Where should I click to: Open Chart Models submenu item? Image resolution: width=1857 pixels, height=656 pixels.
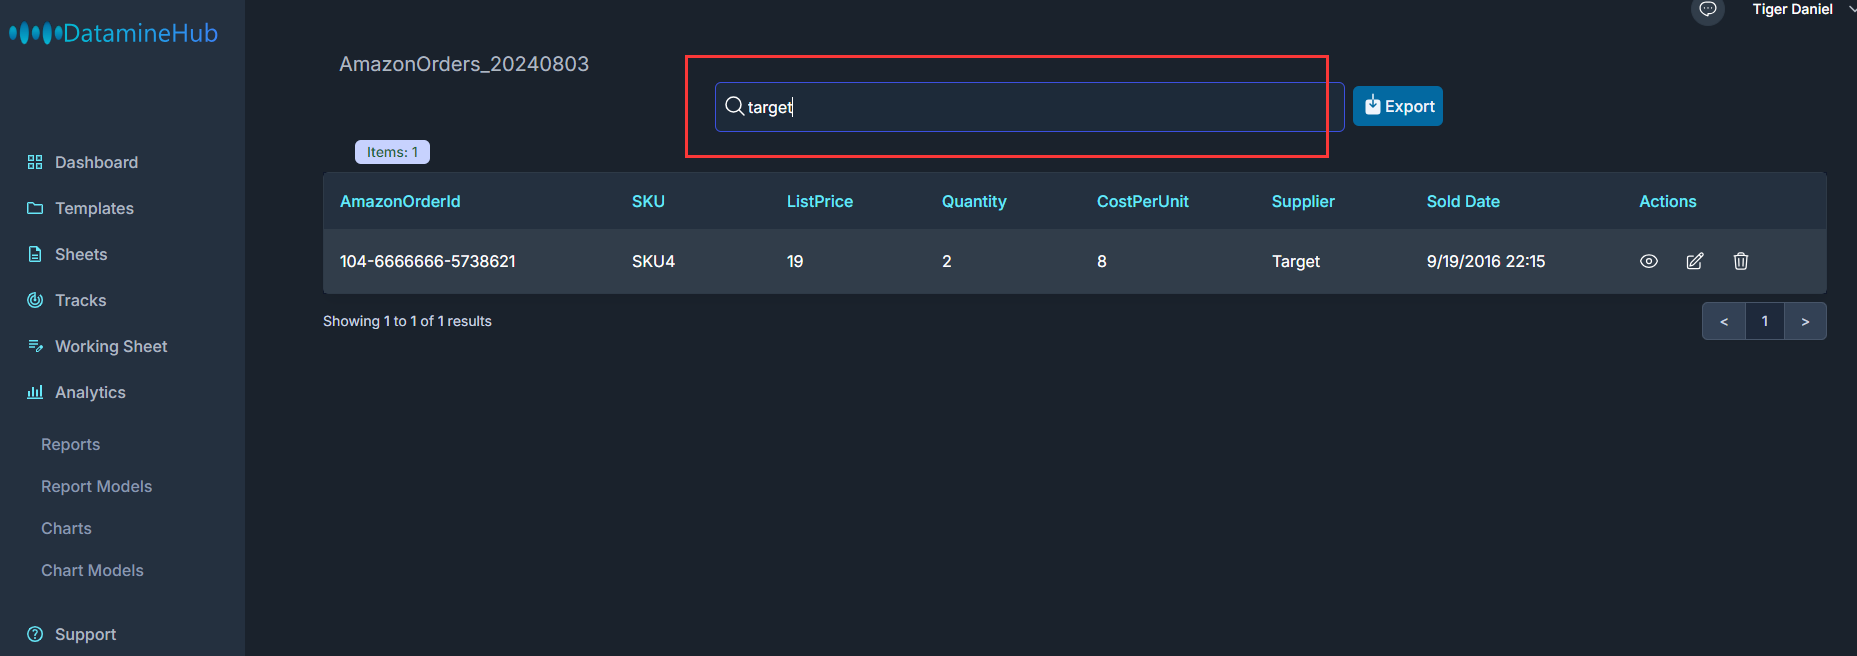(x=92, y=570)
